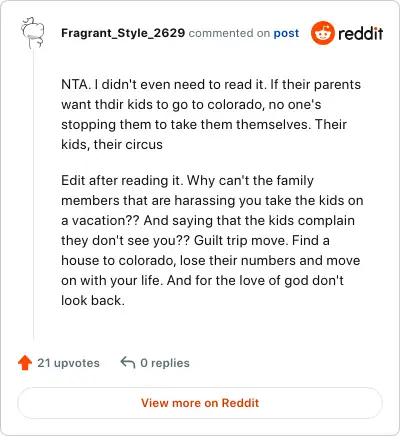
Task: Click the first paragraph starting with 'NTA'
Action: 211,114
